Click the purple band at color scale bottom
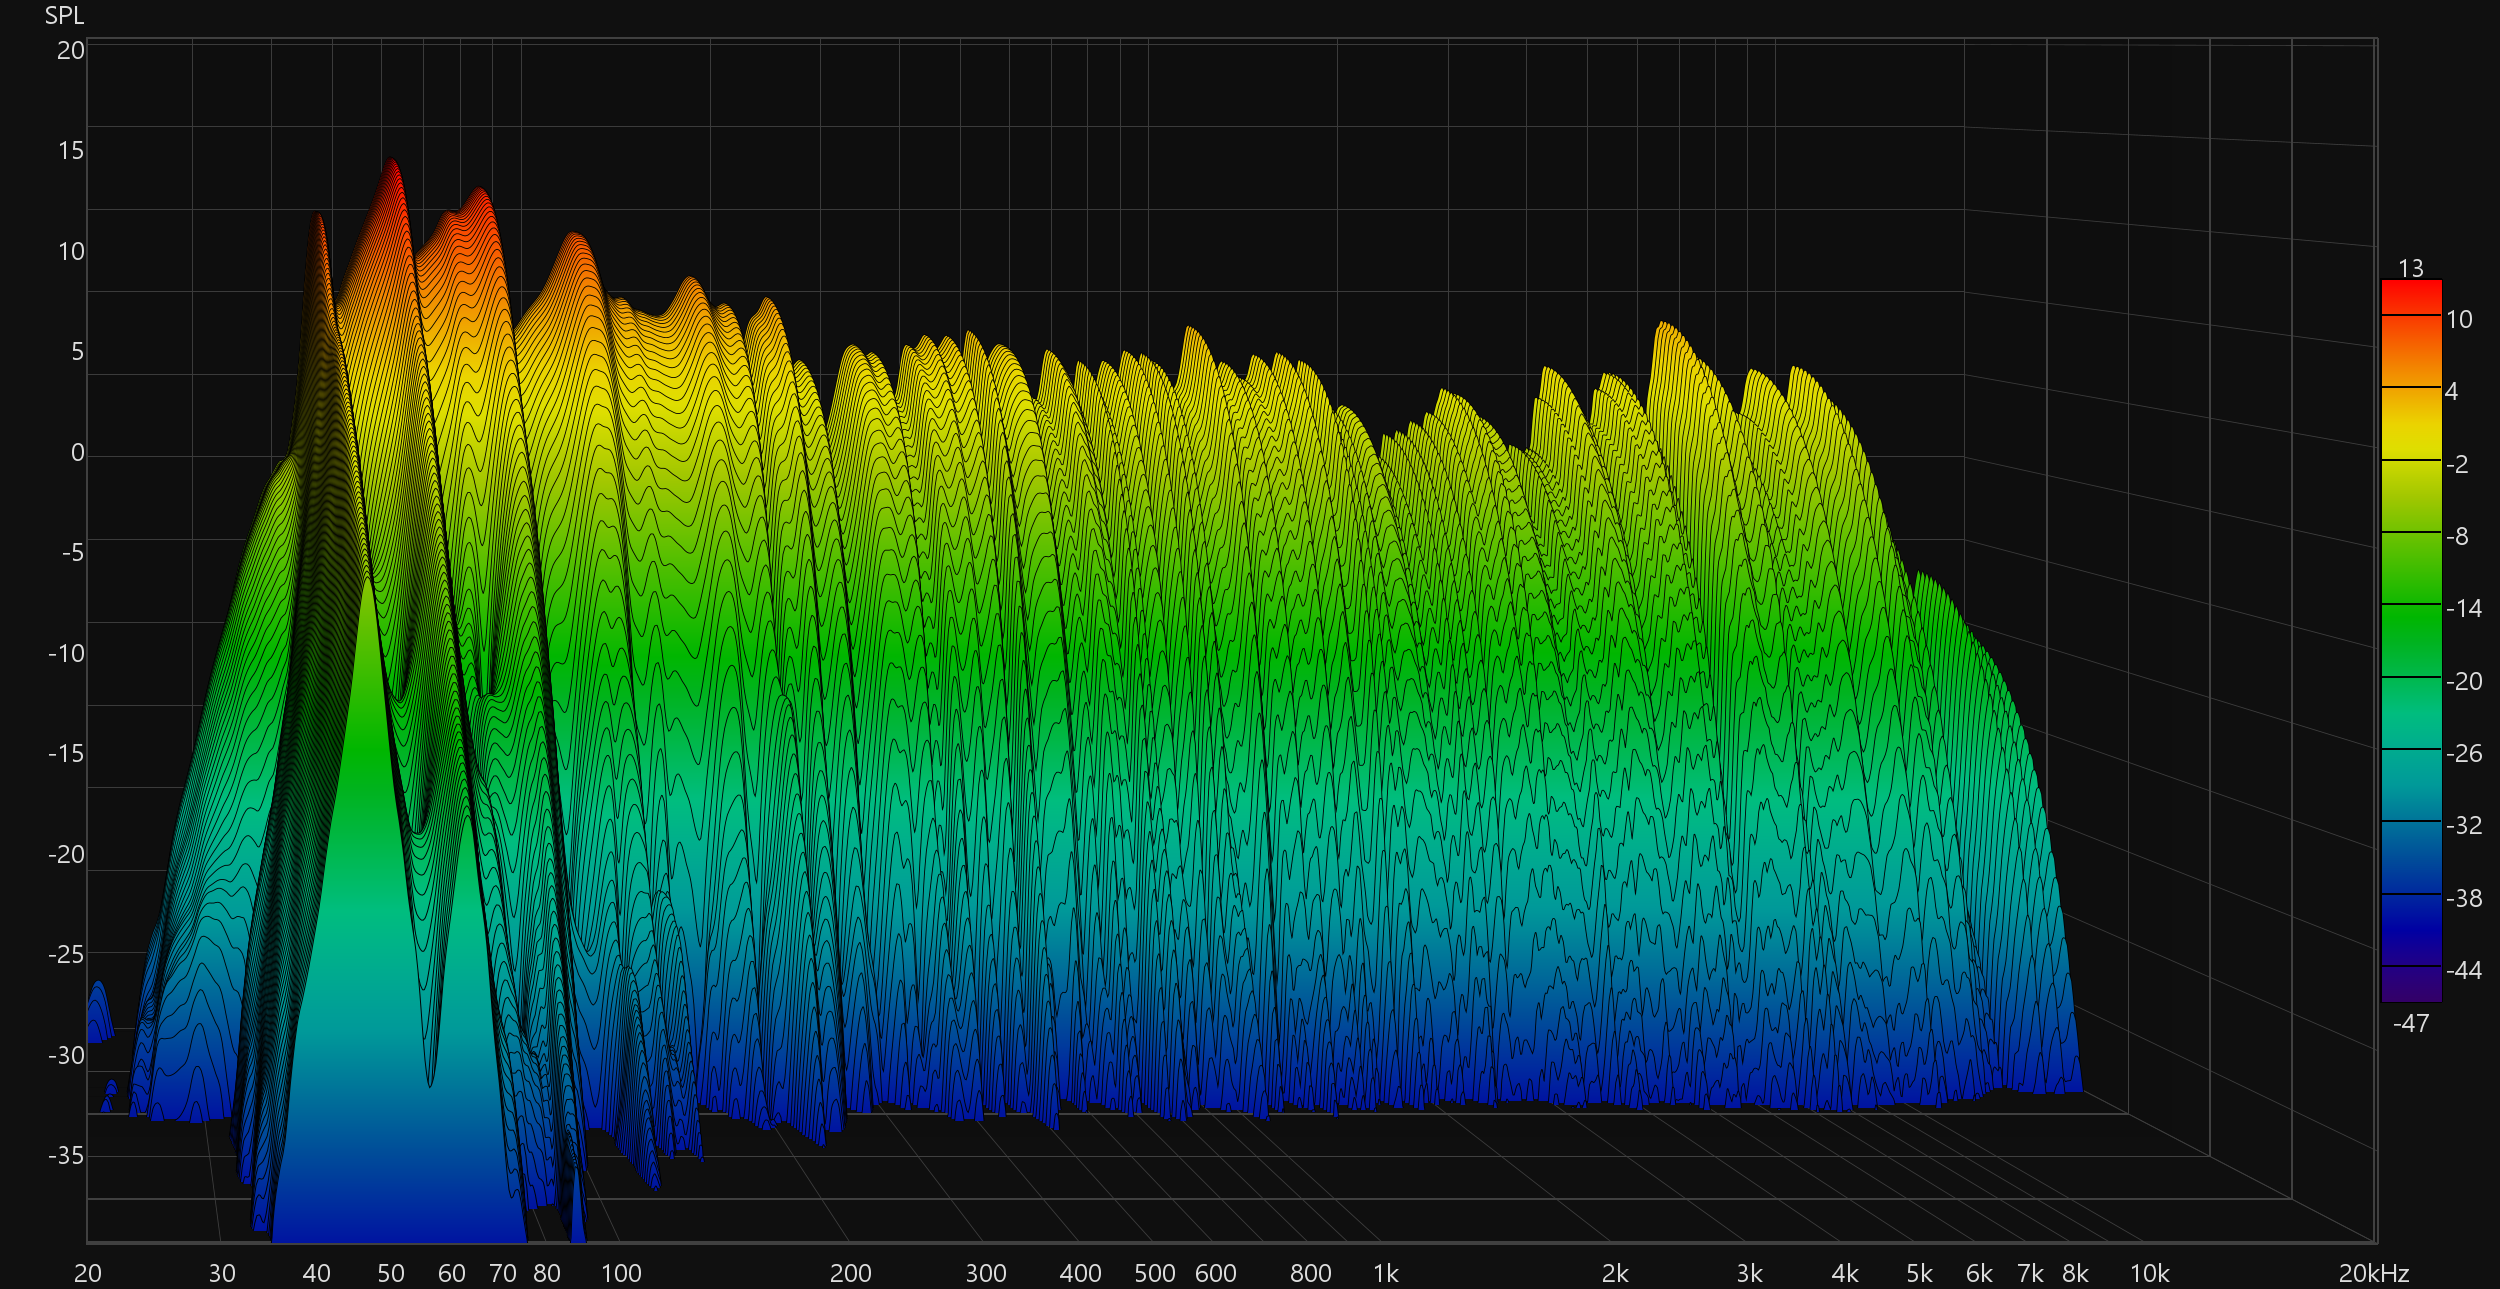This screenshot has width=2500, height=1289. [2411, 985]
